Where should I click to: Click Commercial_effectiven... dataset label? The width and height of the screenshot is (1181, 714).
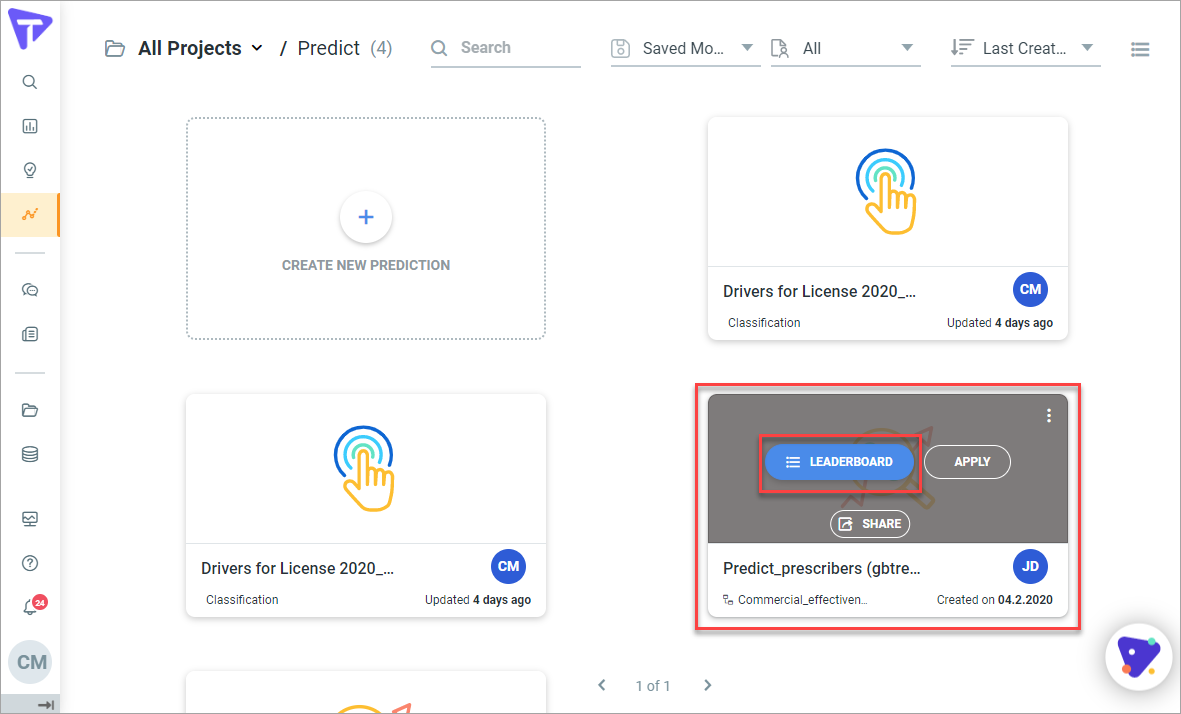pyautogui.click(x=802, y=600)
